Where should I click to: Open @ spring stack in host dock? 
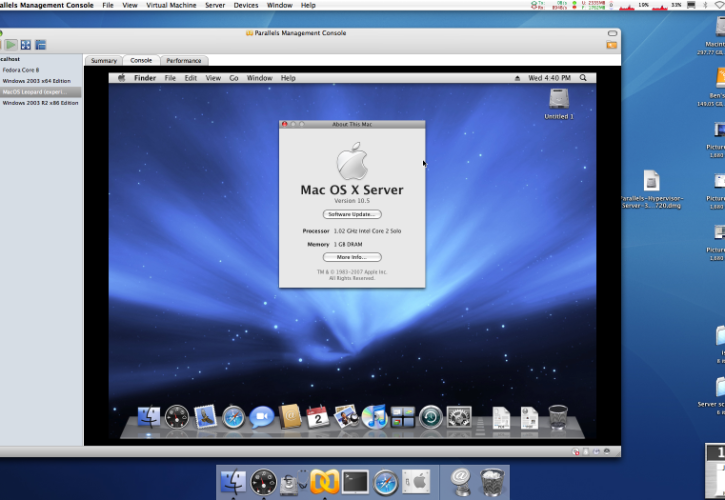[x=461, y=482]
